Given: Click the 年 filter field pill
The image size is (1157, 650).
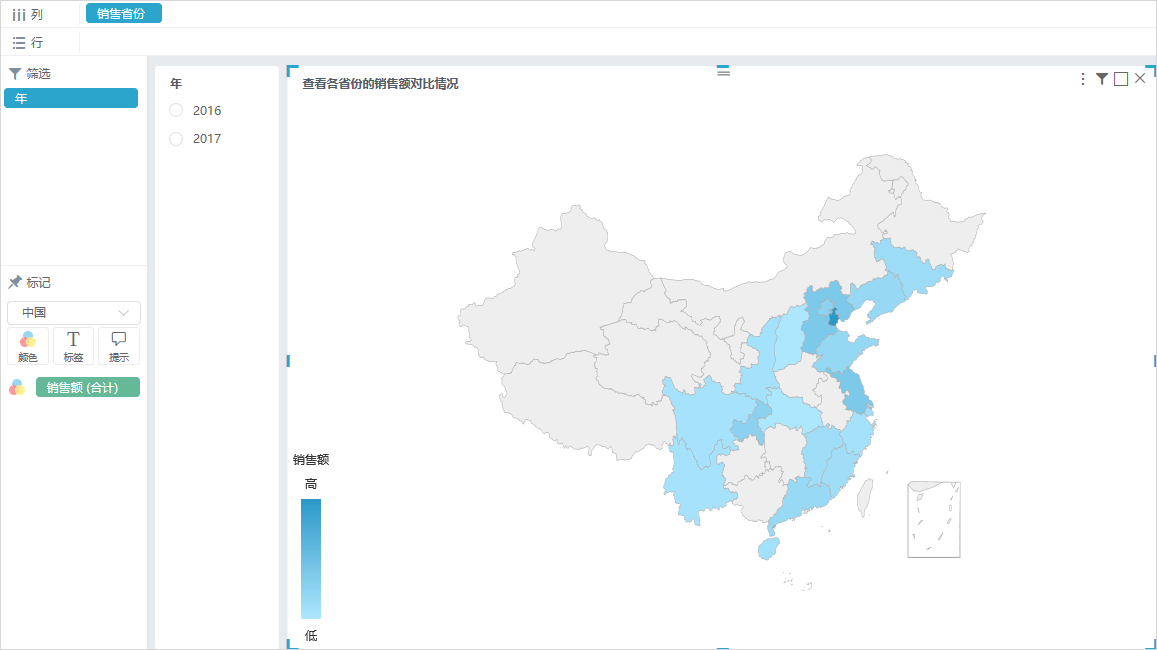Looking at the screenshot, I should click(x=71, y=98).
